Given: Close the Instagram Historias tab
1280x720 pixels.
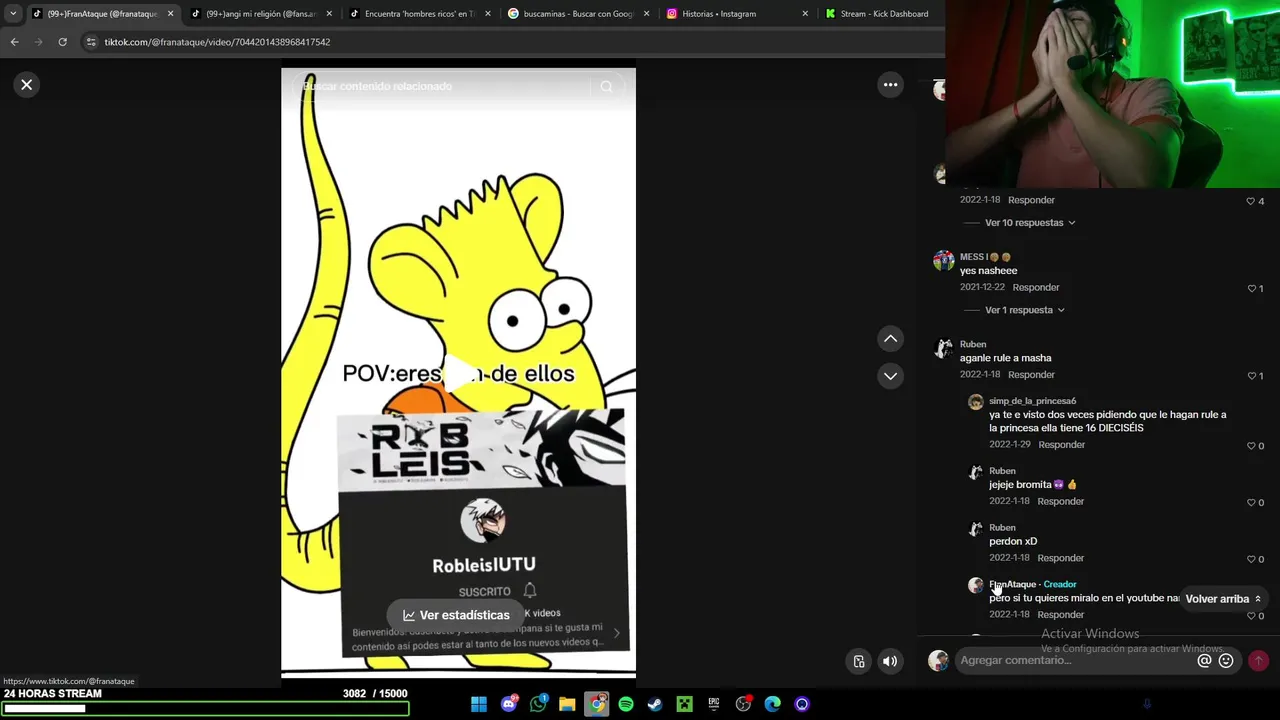Looking at the screenshot, I should (805, 14).
